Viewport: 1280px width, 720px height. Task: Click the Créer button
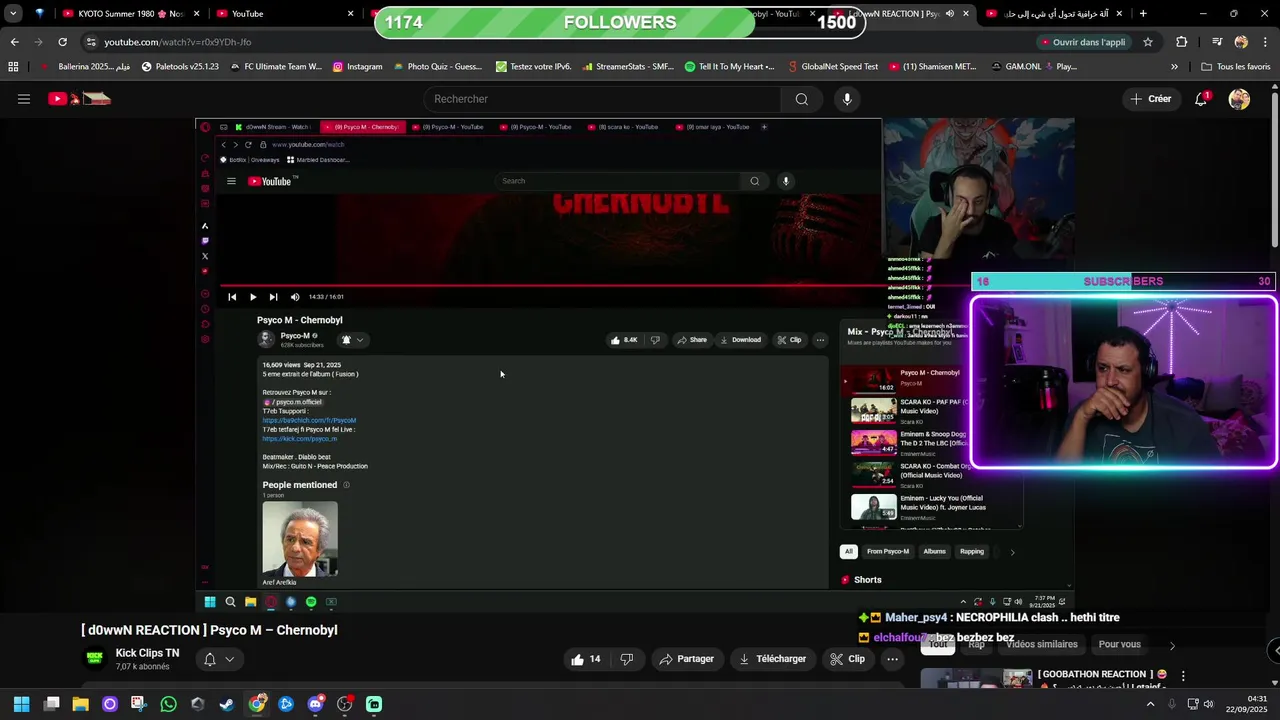point(1151,99)
